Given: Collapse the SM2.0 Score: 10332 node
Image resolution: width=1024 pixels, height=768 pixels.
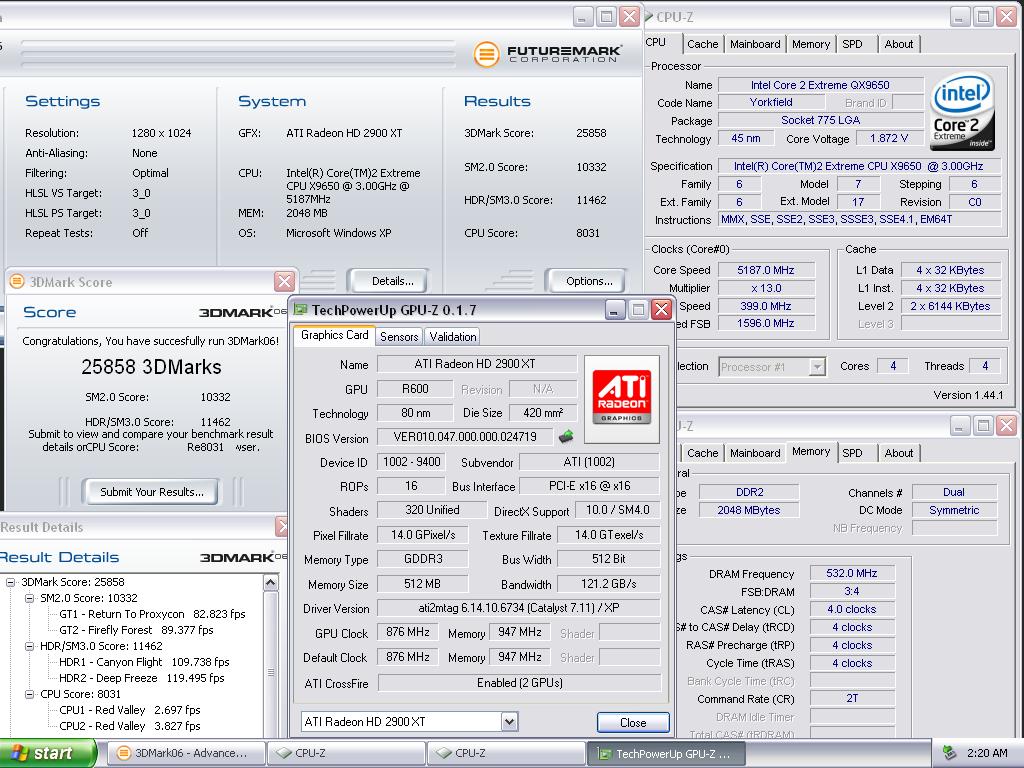Looking at the screenshot, I should point(29,598).
